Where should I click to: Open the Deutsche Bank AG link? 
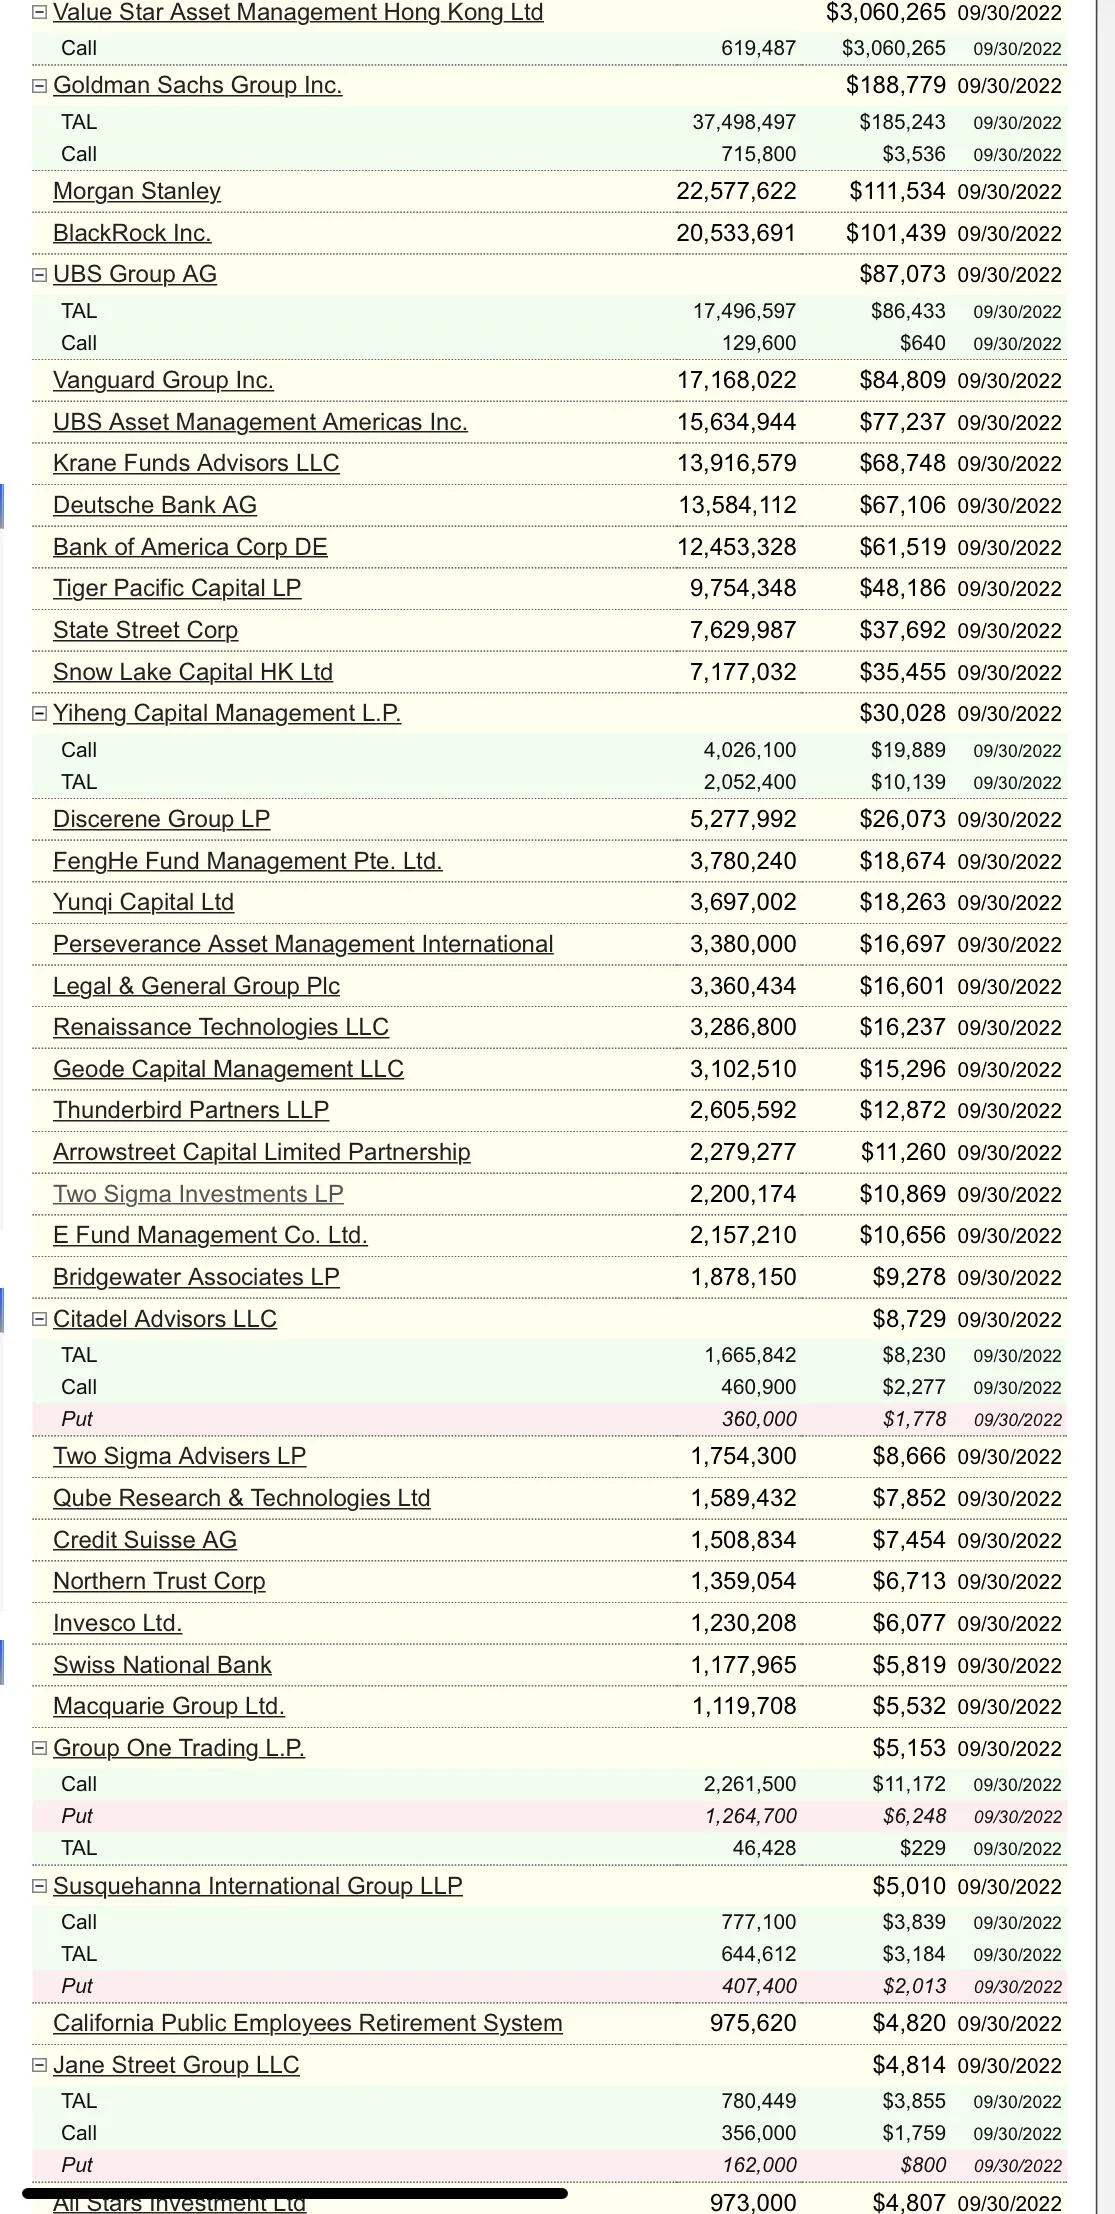coord(155,505)
